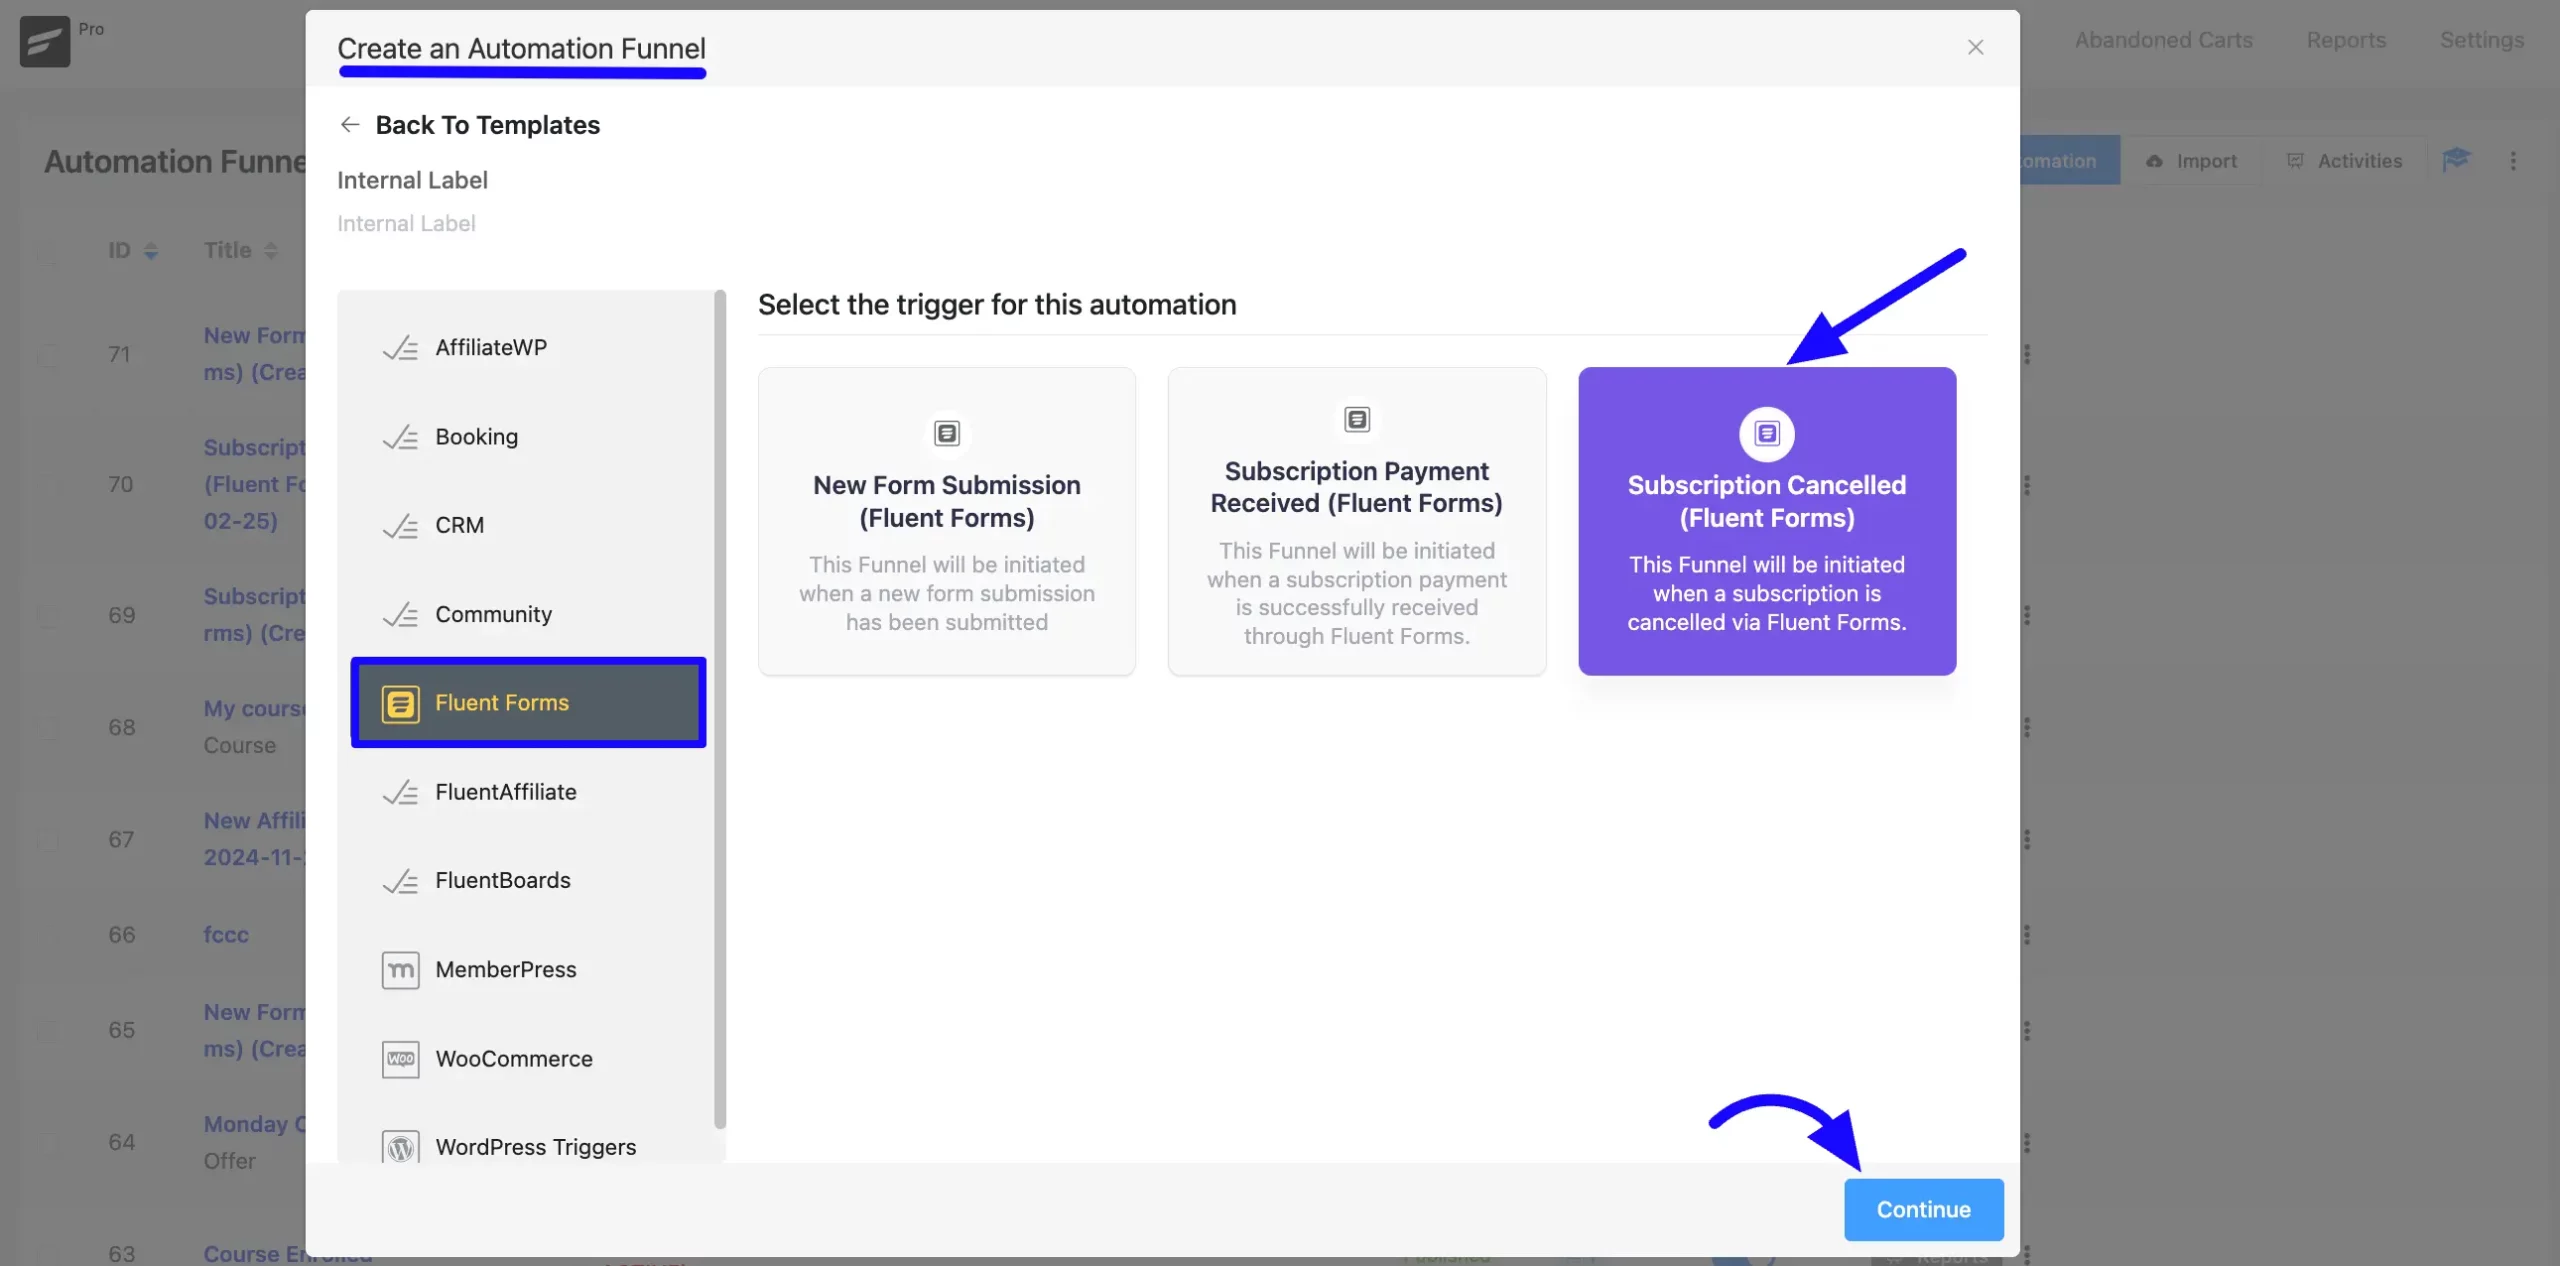Screen dimensions: 2560x1266
Task: Click the Continue button
Action: [1923, 1209]
